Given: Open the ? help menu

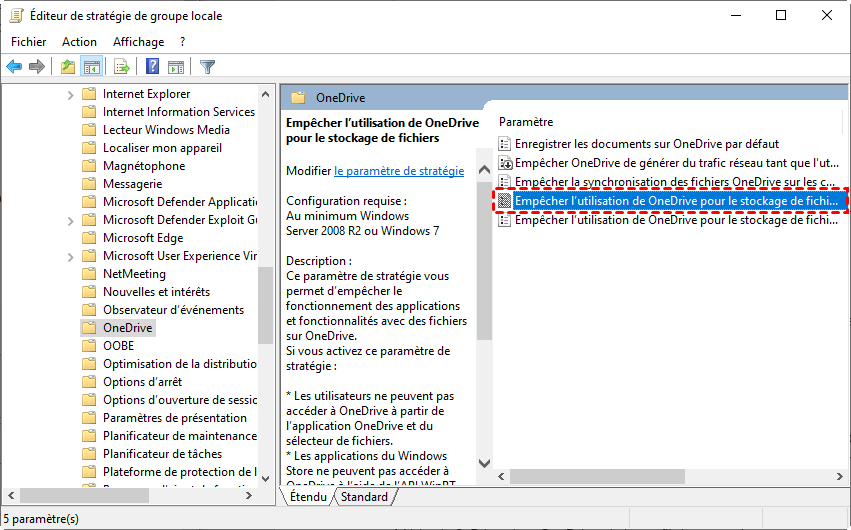Looking at the screenshot, I should [x=182, y=42].
